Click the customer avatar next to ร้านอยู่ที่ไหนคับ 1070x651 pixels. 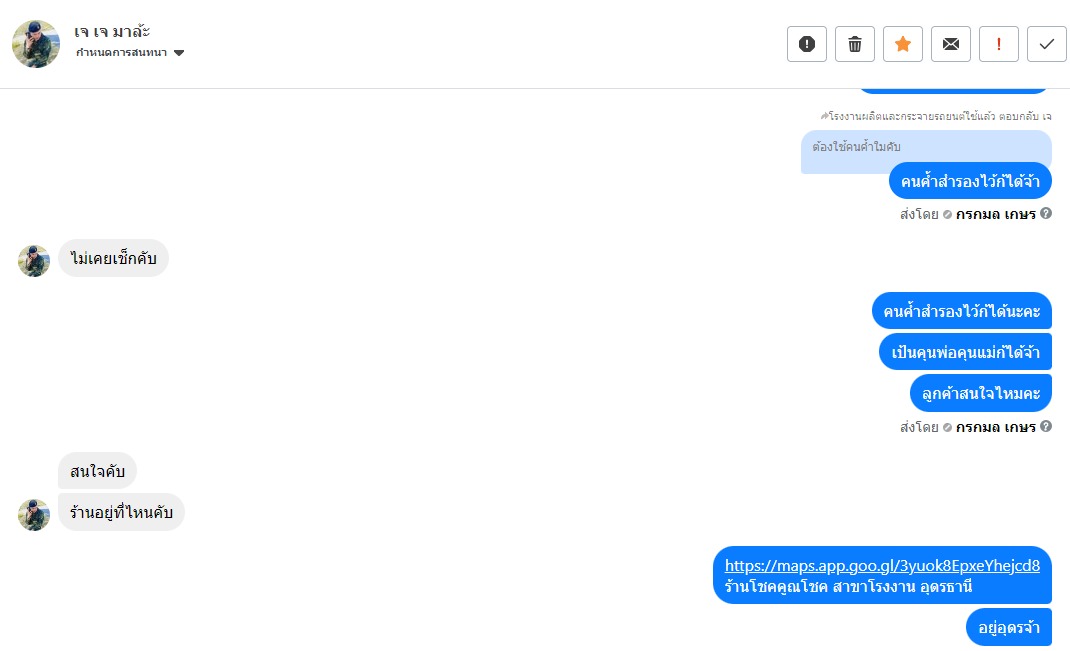pyautogui.click(x=34, y=515)
